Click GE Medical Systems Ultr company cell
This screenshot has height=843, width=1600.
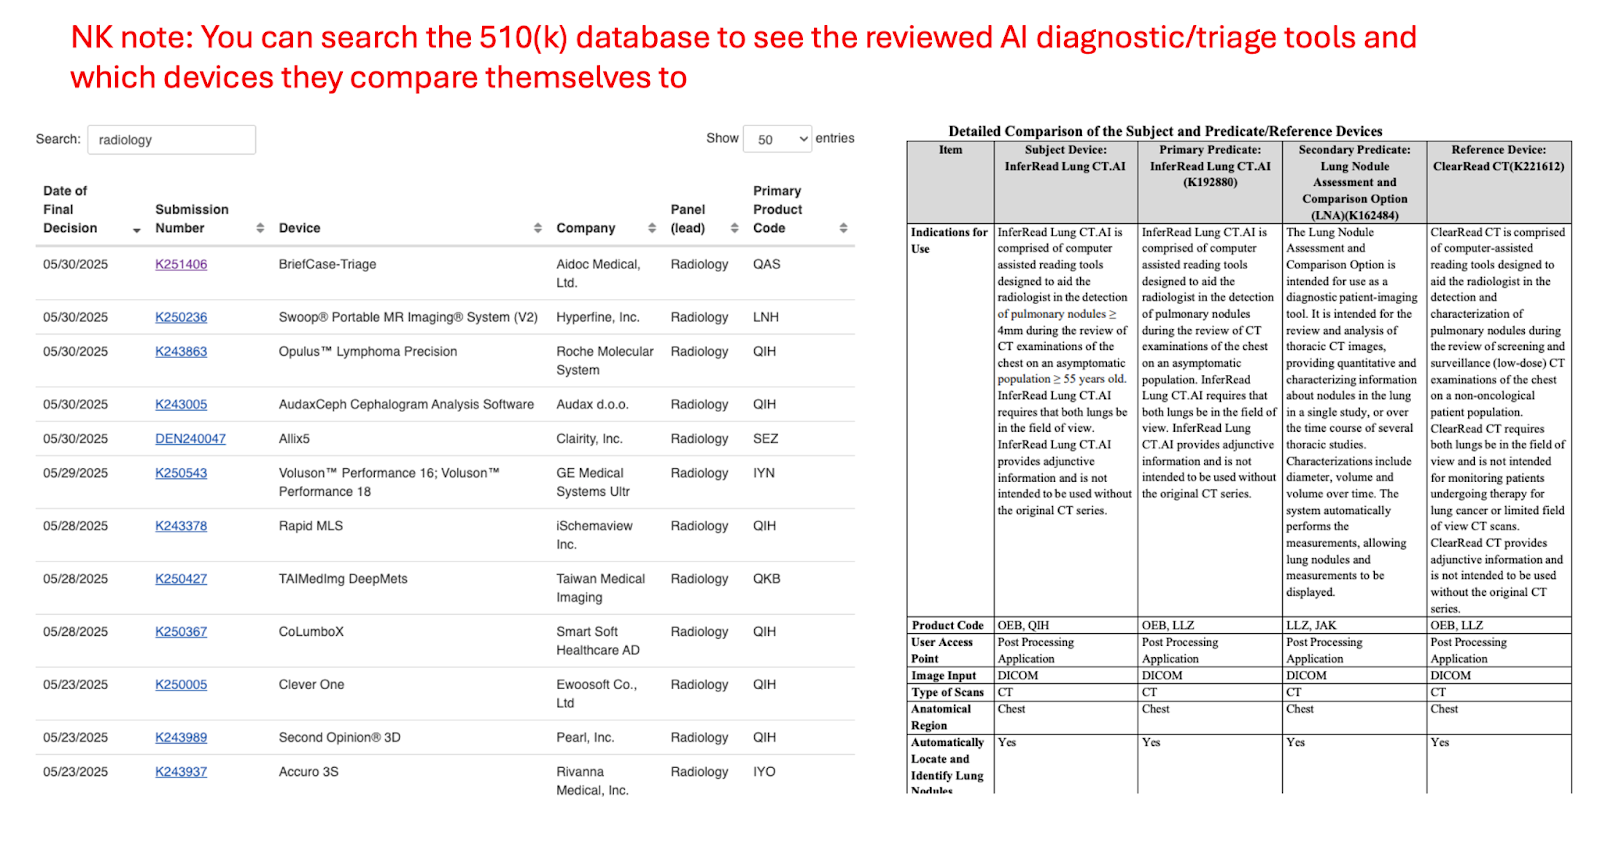coord(593,482)
